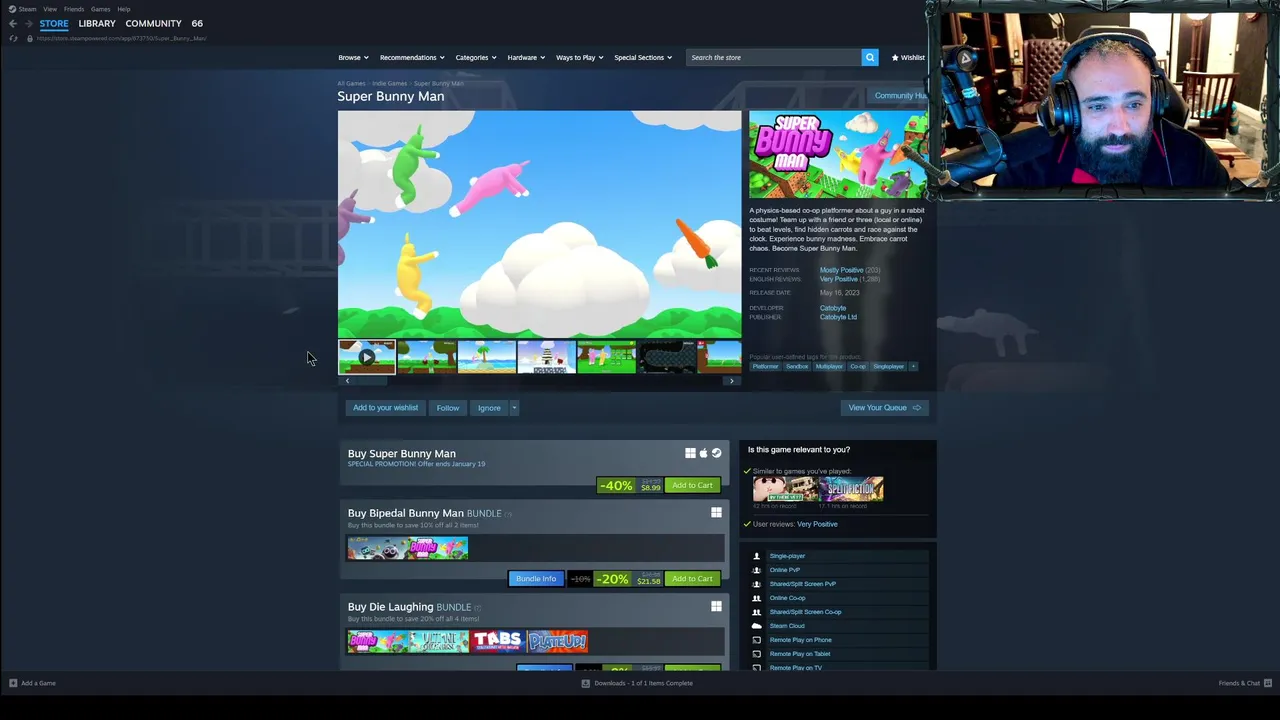Click the Remote Play on Phone icon
This screenshot has width=1280, height=720.
click(756, 640)
